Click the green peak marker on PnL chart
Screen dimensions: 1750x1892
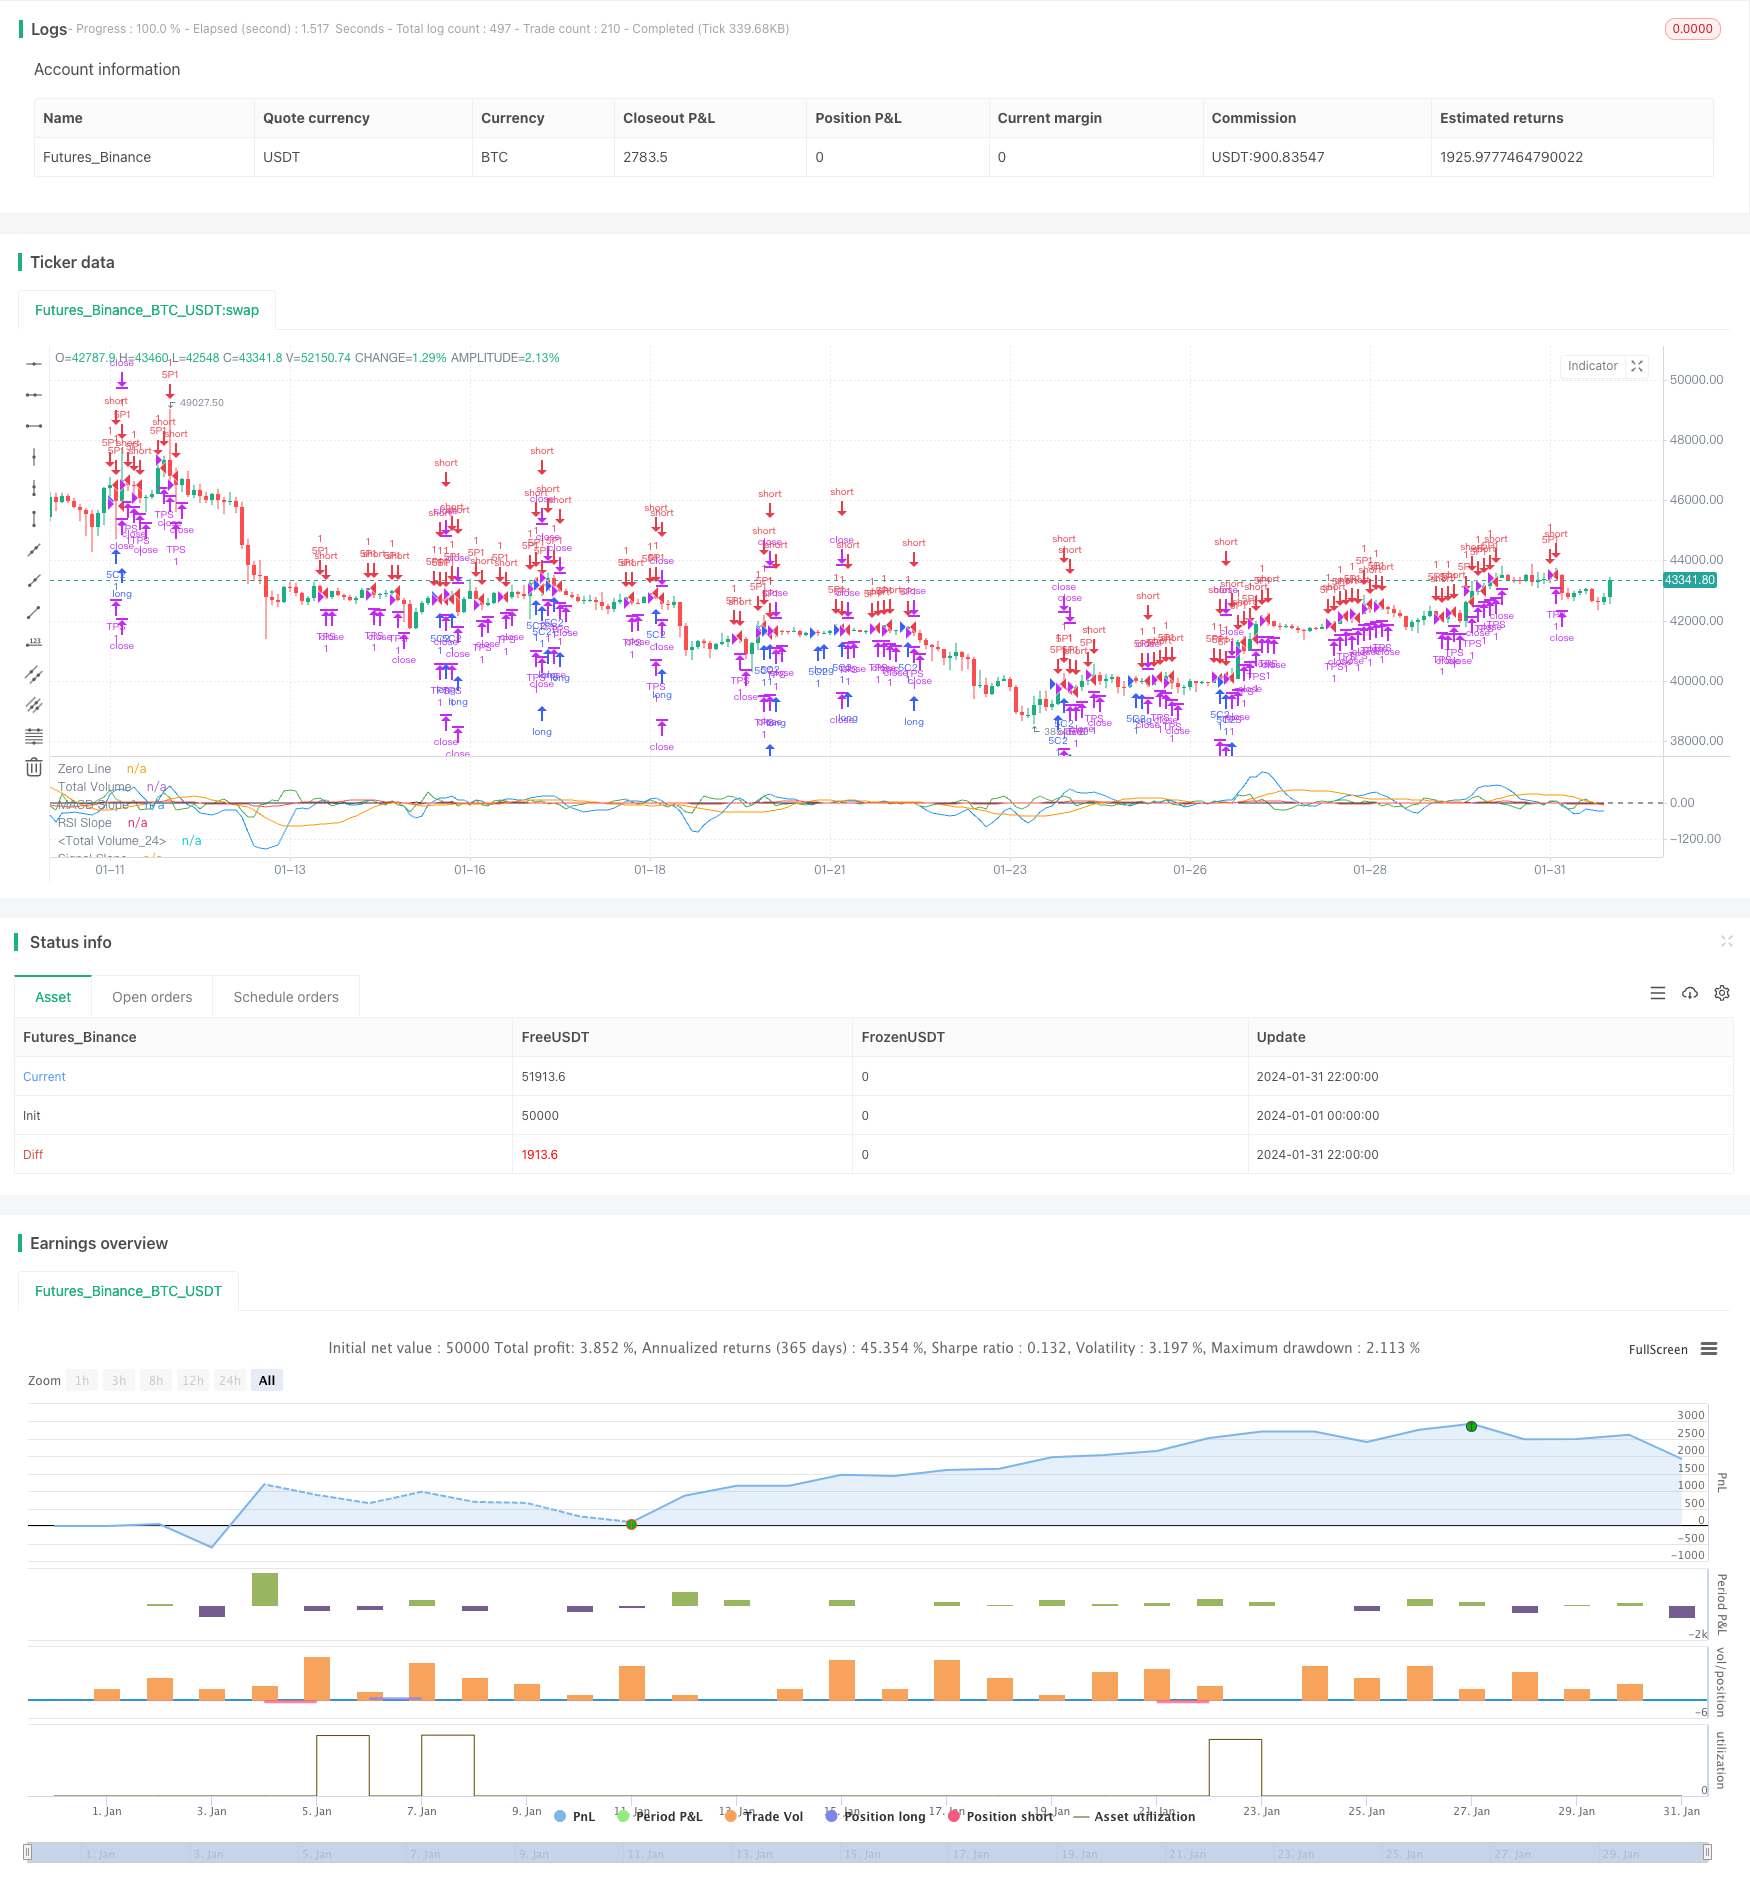point(1471,1426)
